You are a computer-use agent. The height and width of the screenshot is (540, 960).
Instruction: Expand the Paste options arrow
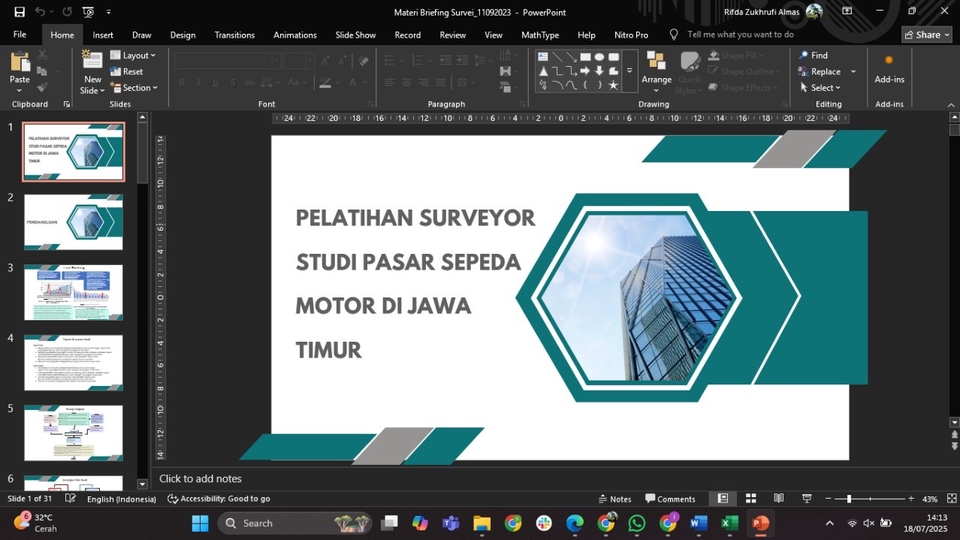pyautogui.click(x=20, y=91)
